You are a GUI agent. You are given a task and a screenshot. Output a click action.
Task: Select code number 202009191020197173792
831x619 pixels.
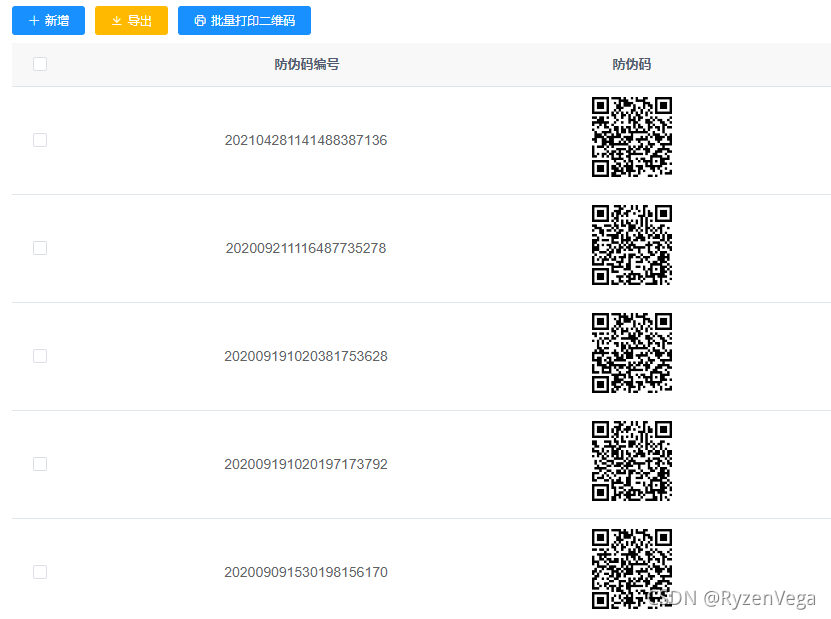(x=306, y=464)
